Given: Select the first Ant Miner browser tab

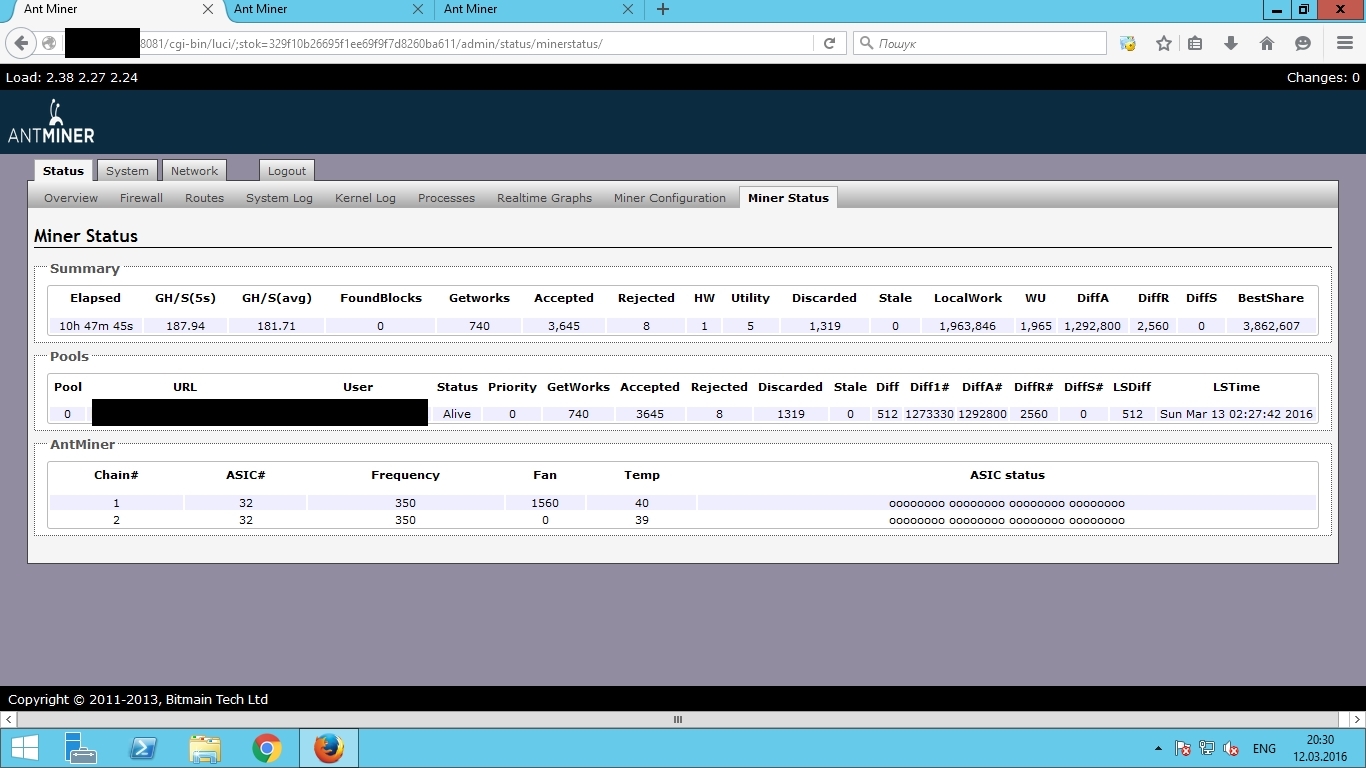Looking at the screenshot, I should [x=110, y=9].
